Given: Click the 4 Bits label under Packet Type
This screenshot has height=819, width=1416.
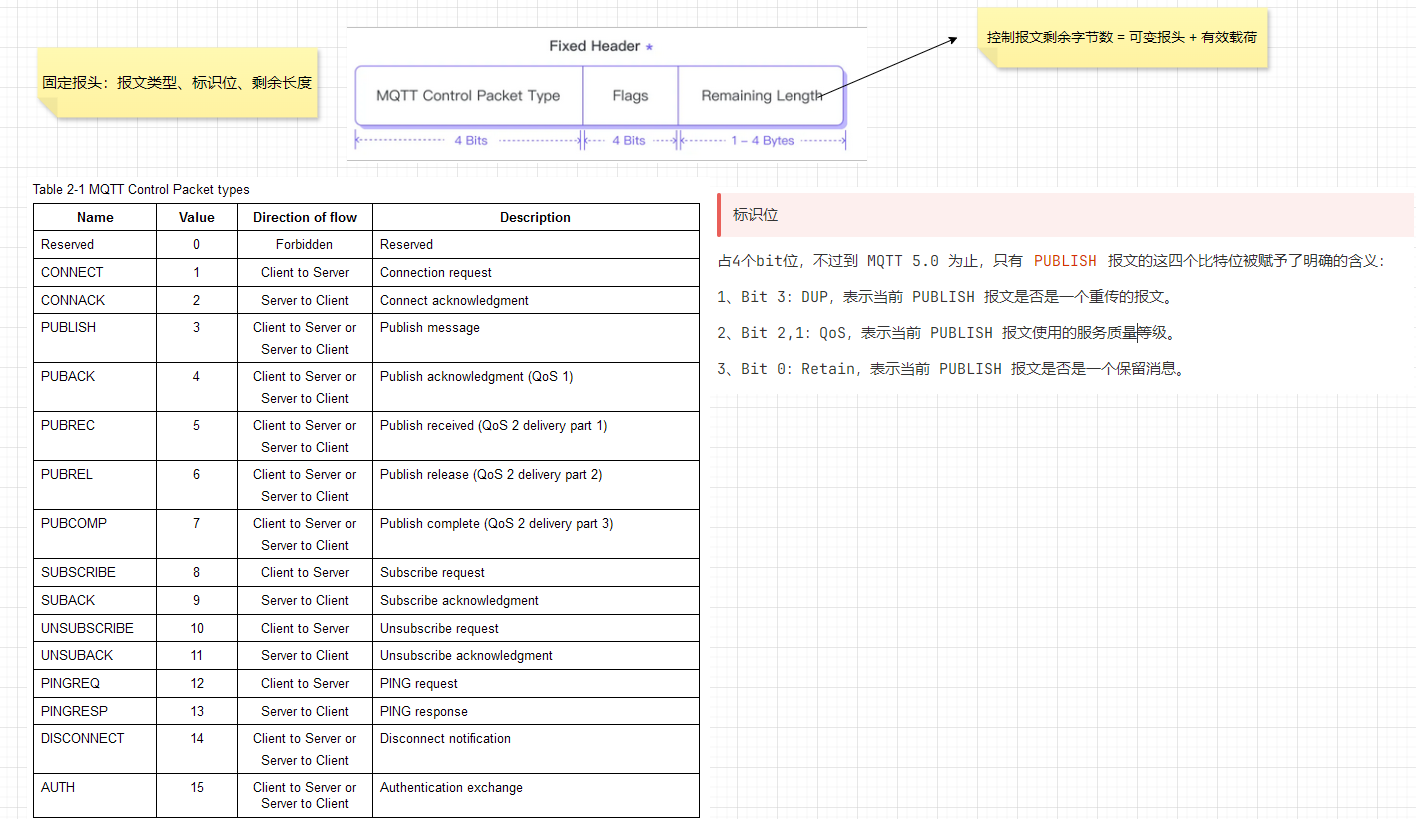Looking at the screenshot, I should tap(471, 141).
